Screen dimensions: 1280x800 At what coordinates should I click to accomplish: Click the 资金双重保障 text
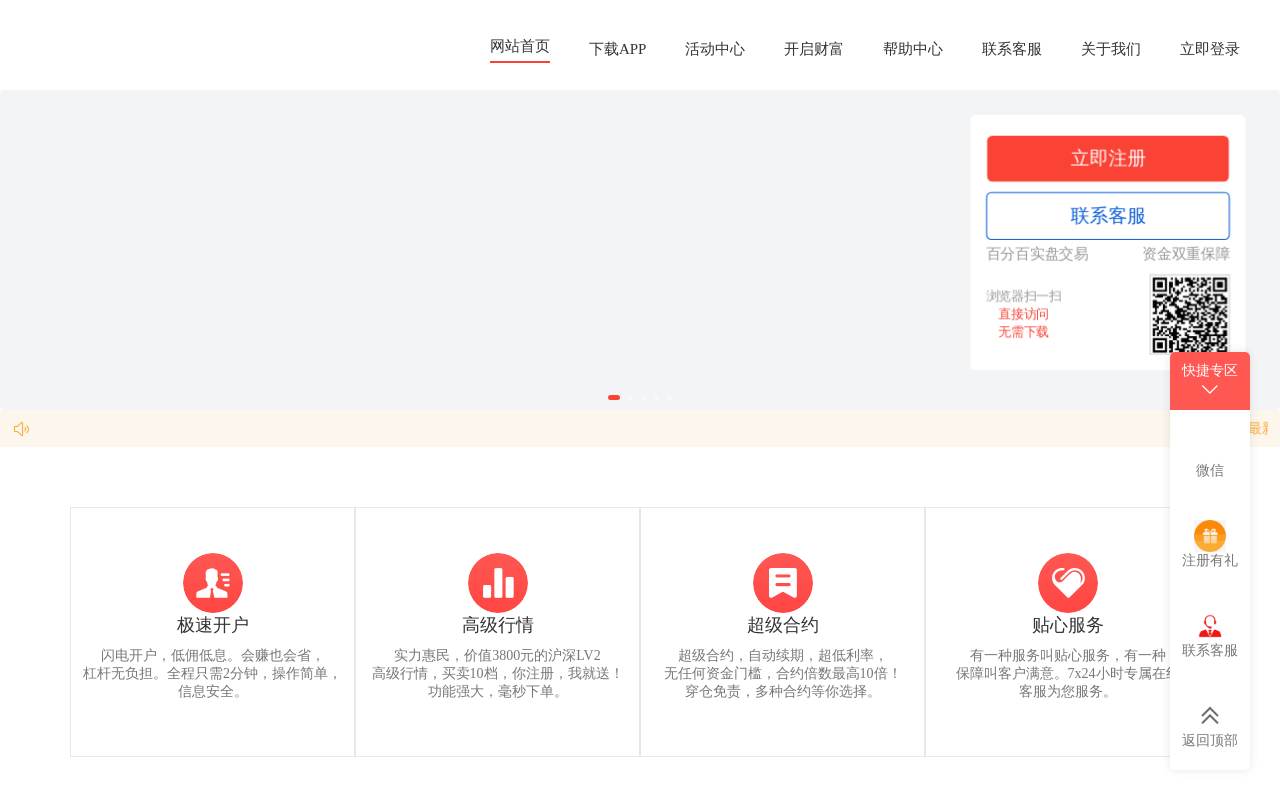pos(1186,254)
